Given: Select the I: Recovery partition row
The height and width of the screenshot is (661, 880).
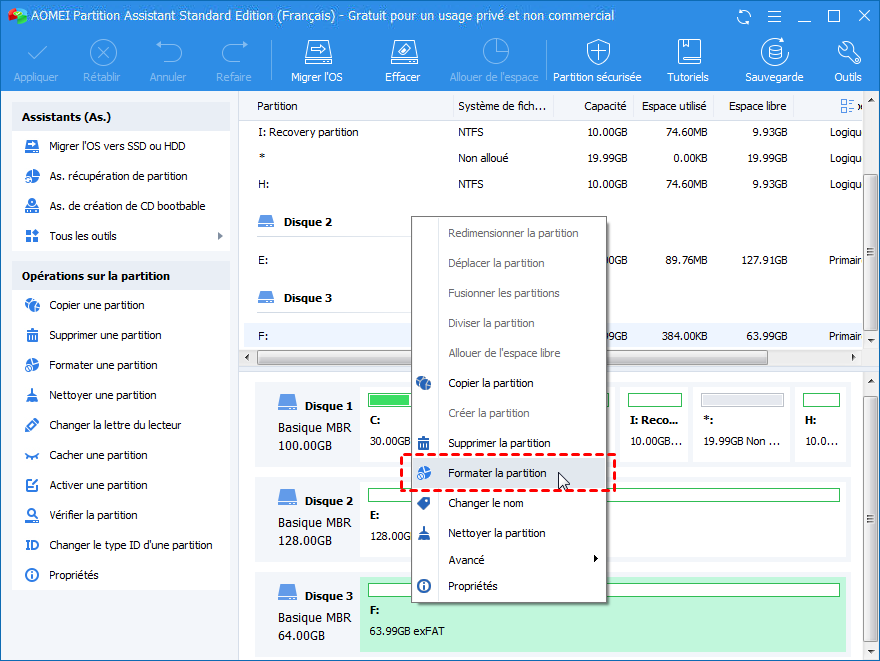Looking at the screenshot, I should coord(552,132).
